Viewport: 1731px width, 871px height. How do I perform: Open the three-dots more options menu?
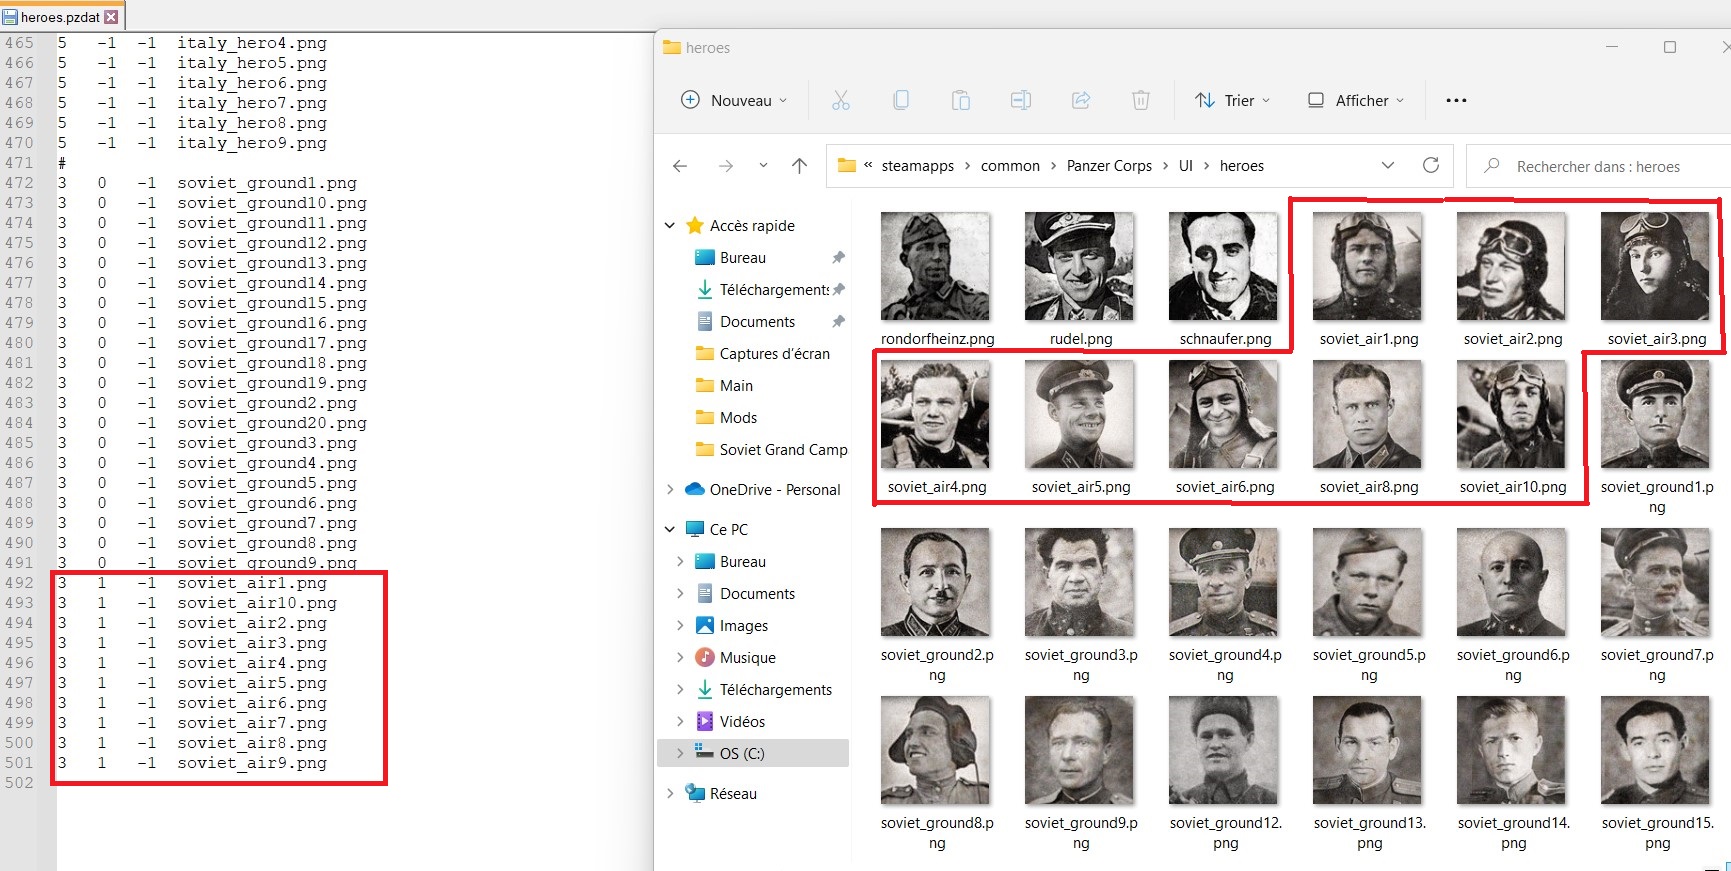pos(1456,100)
